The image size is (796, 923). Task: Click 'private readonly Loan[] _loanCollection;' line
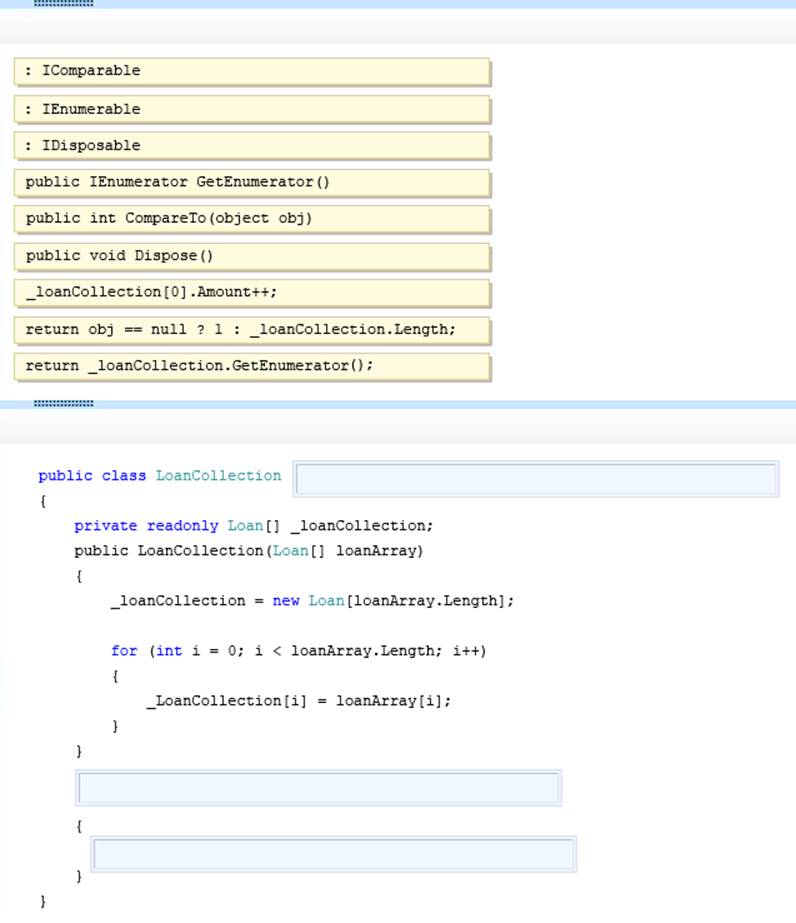click(254, 526)
